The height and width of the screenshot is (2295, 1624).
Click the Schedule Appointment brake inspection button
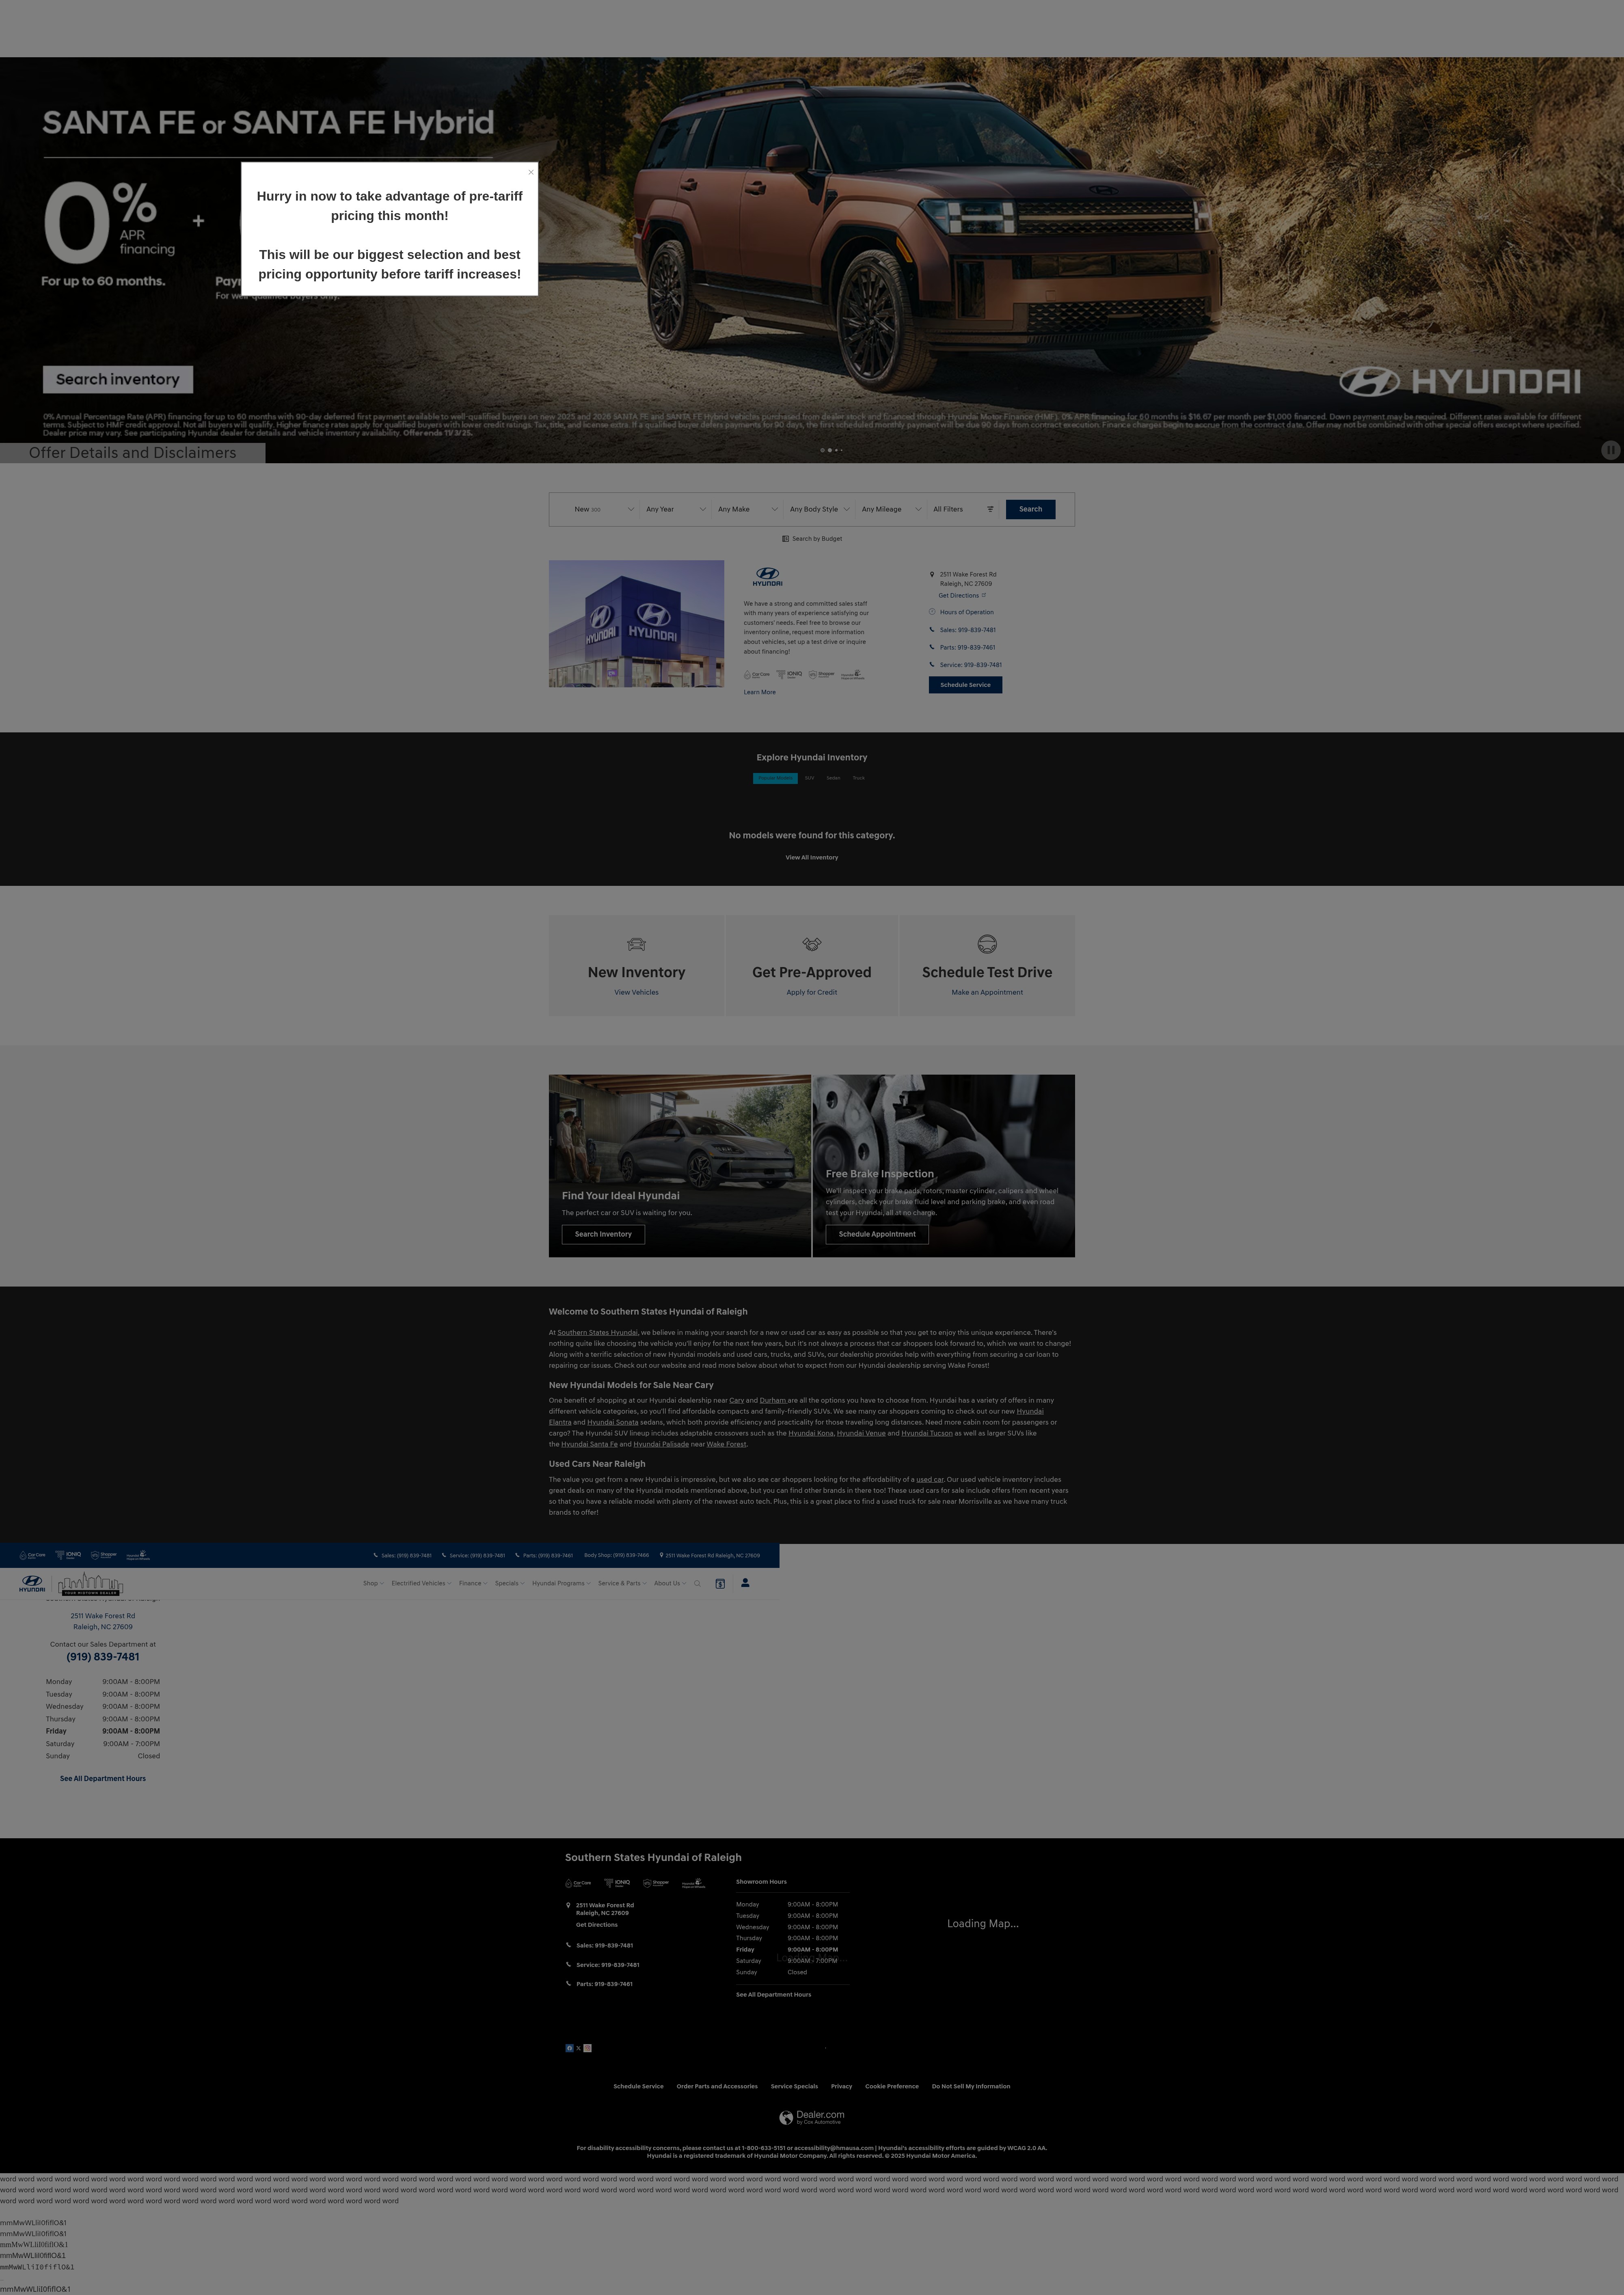877,1234
